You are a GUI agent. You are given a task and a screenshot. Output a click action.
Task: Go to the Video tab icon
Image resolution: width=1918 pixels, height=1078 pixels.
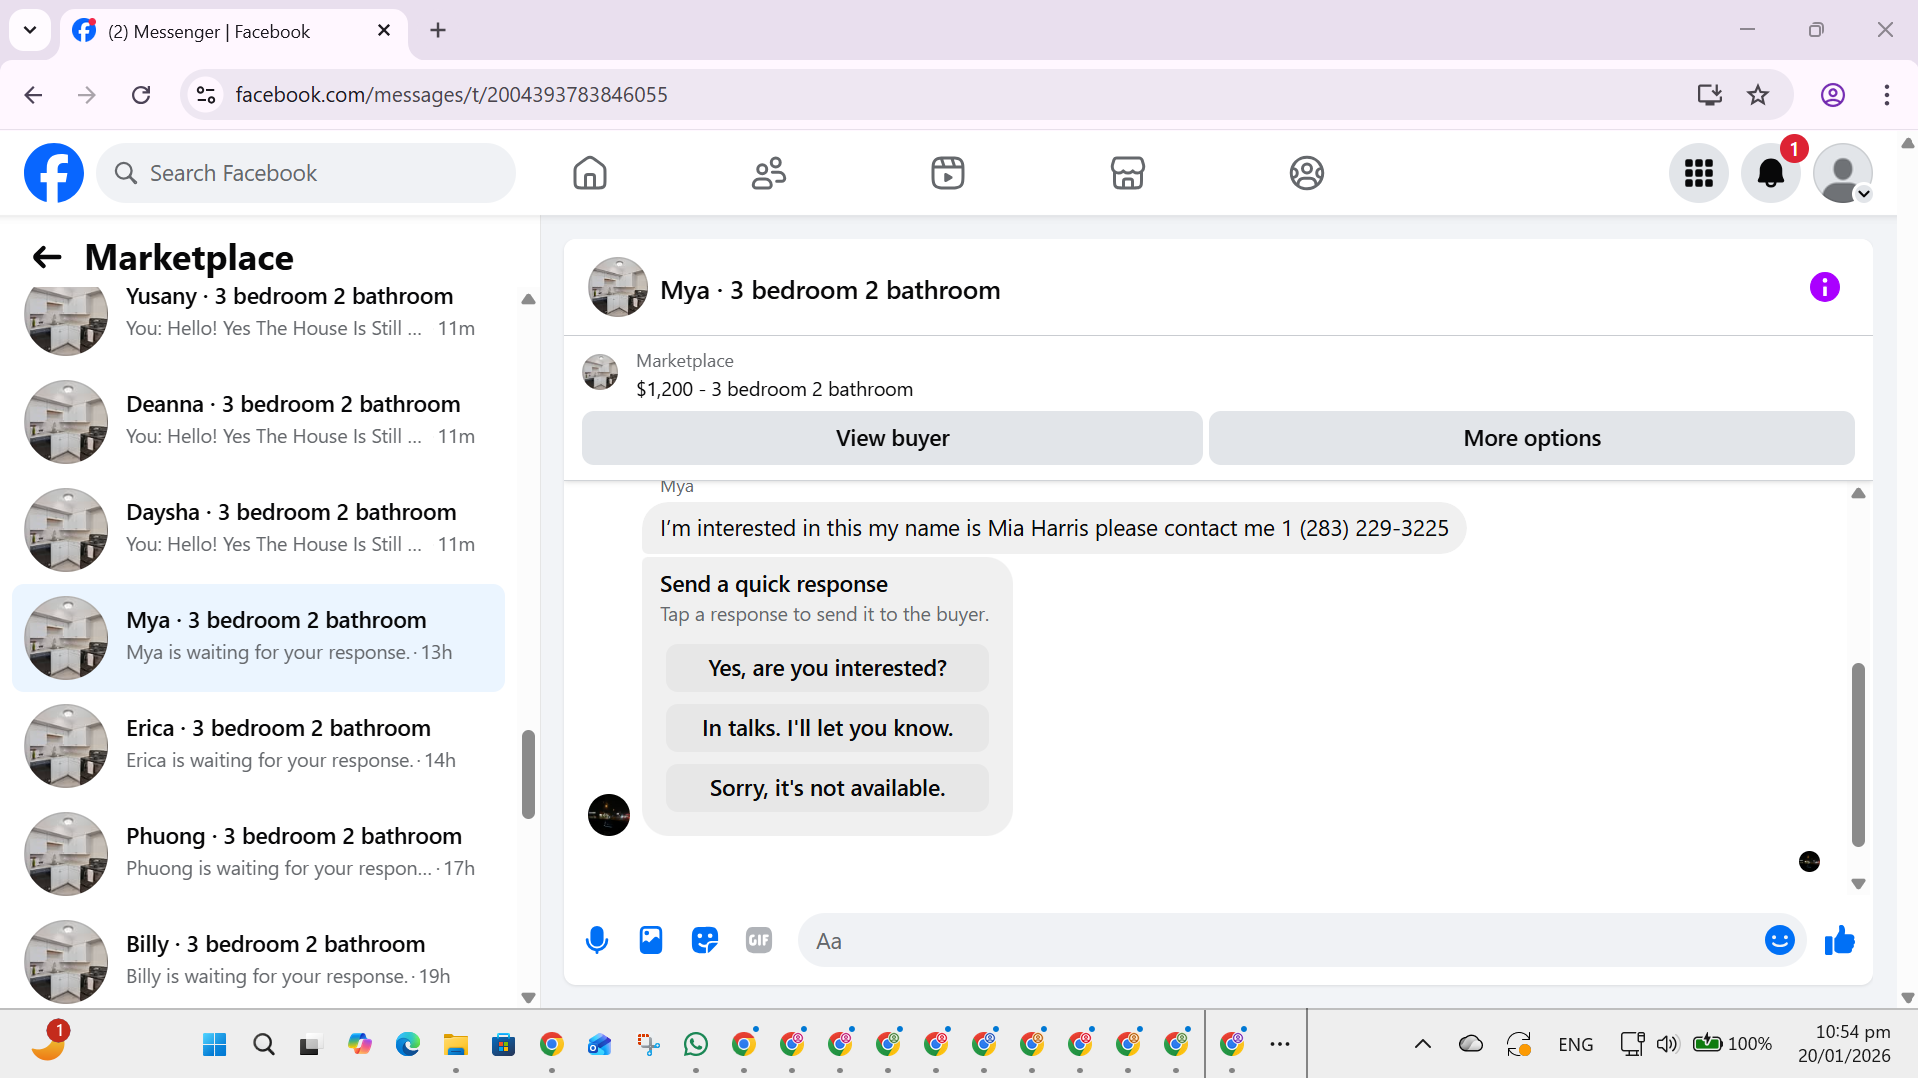click(x=948, y=173)
